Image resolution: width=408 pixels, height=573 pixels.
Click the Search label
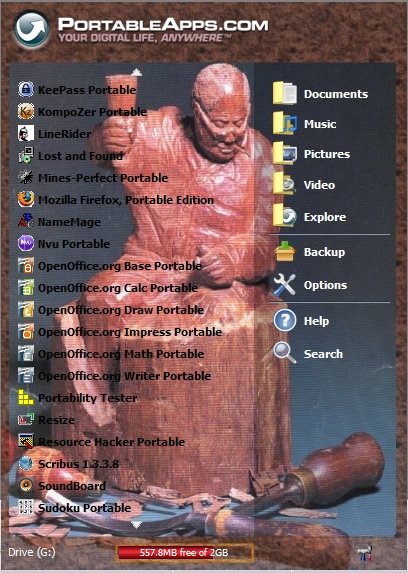[x=323, y=354]
